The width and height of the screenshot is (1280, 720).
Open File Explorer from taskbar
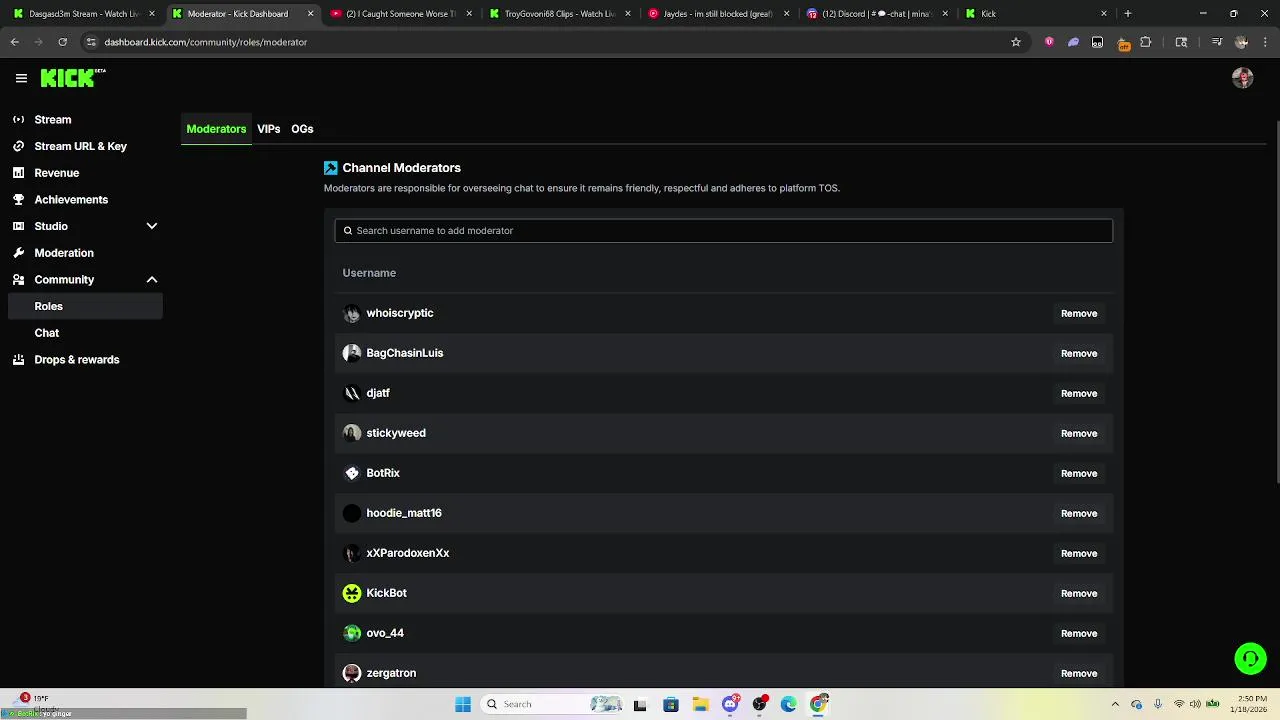click(x=700, y=704)
